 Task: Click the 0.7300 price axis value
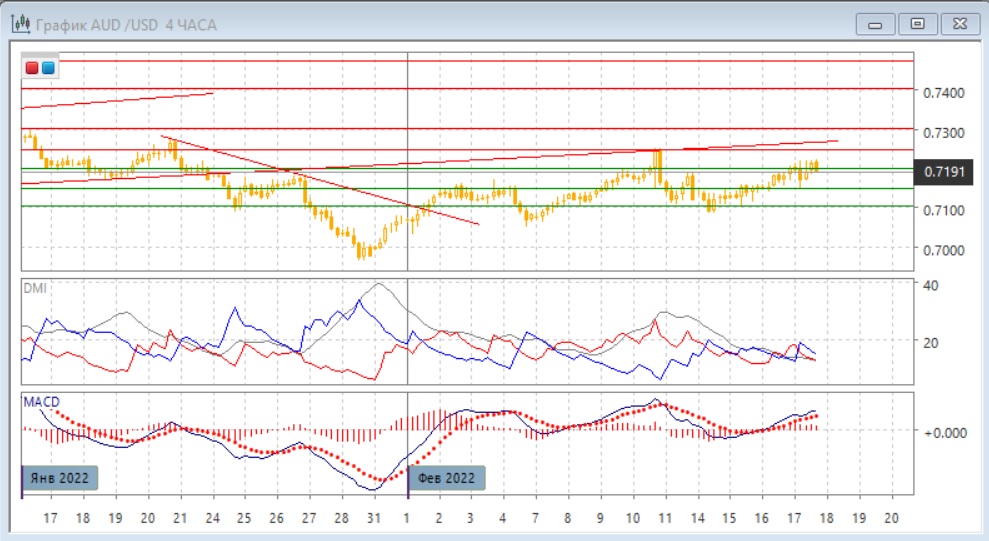(944, 133)
